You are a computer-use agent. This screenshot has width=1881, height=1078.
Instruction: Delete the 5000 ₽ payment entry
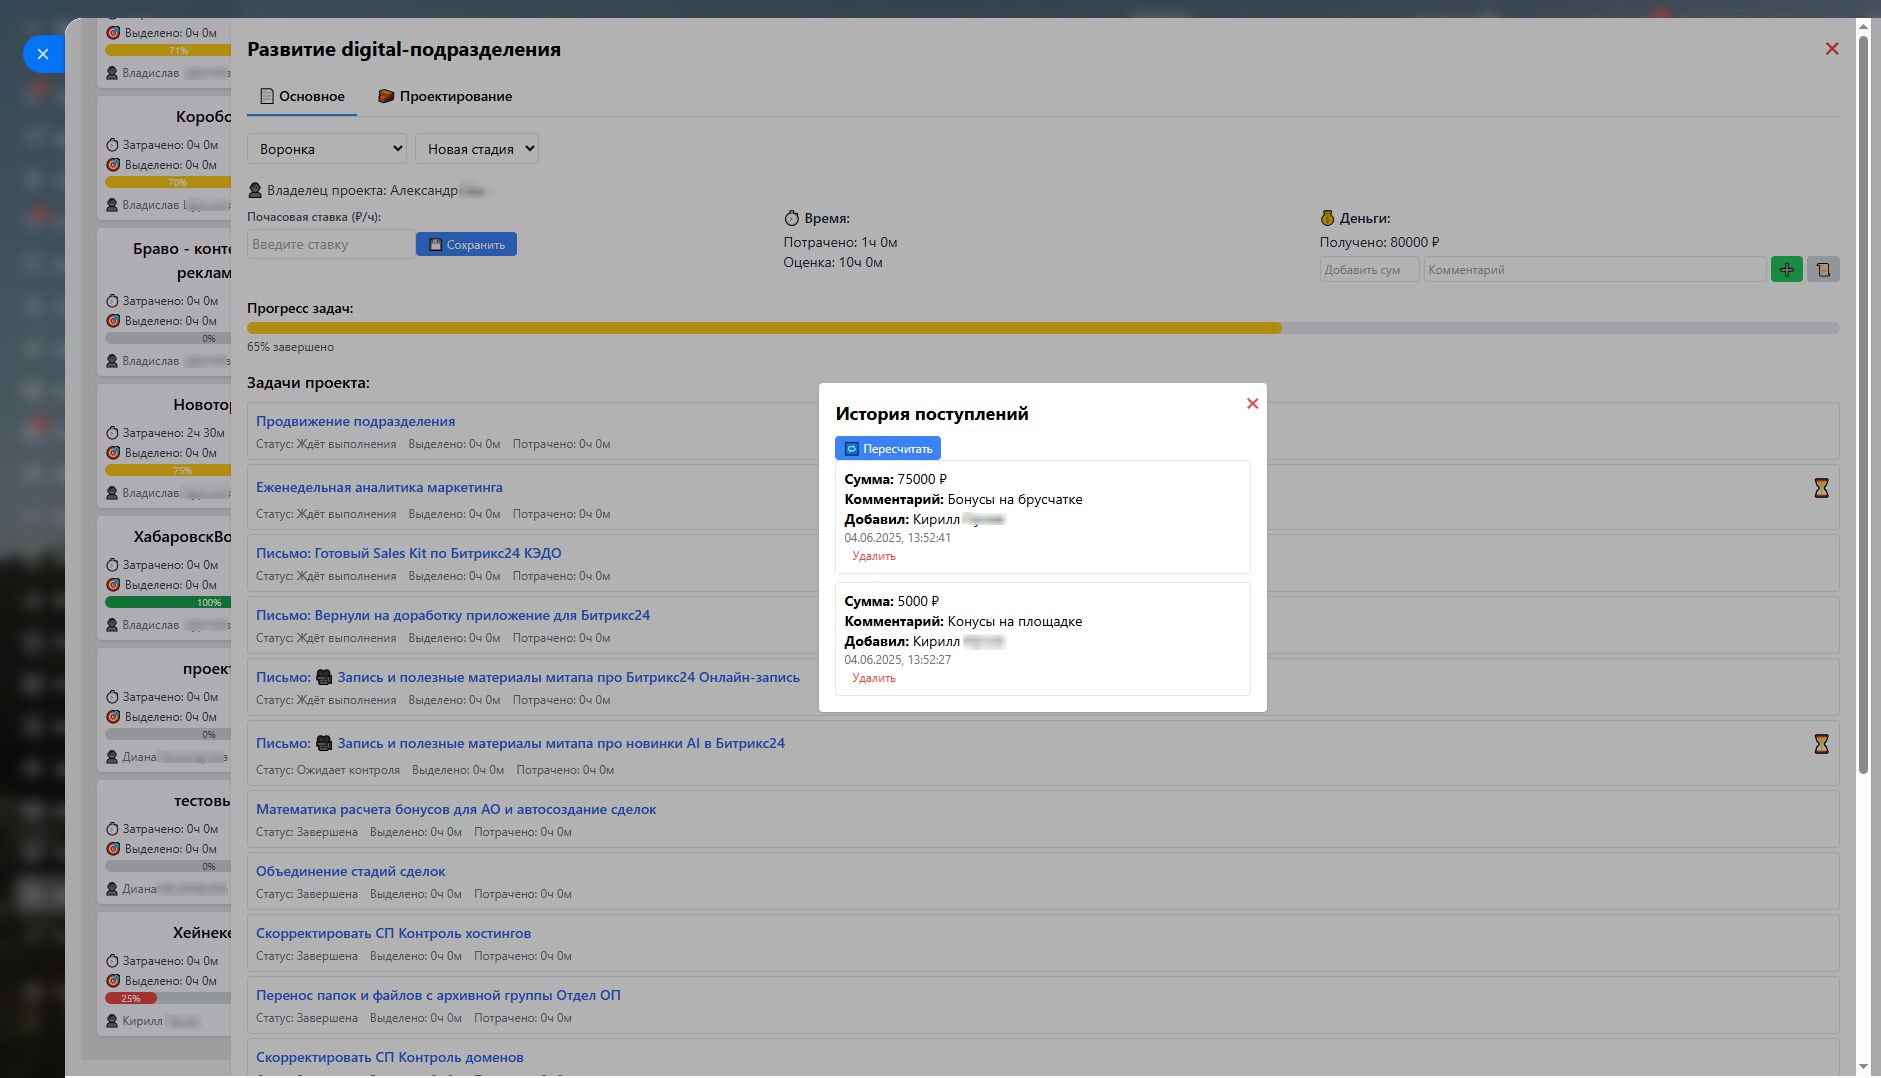click(x=873, y=678)
